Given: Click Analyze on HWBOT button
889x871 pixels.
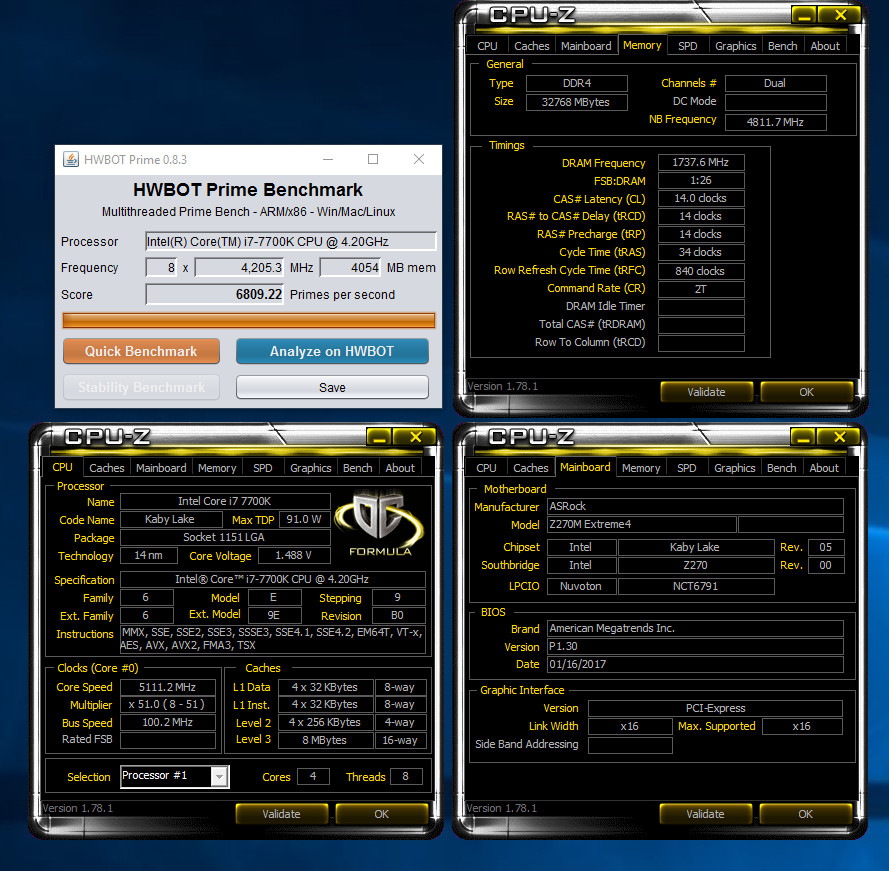Looking at the screenshot, I should tap(332, 351).
